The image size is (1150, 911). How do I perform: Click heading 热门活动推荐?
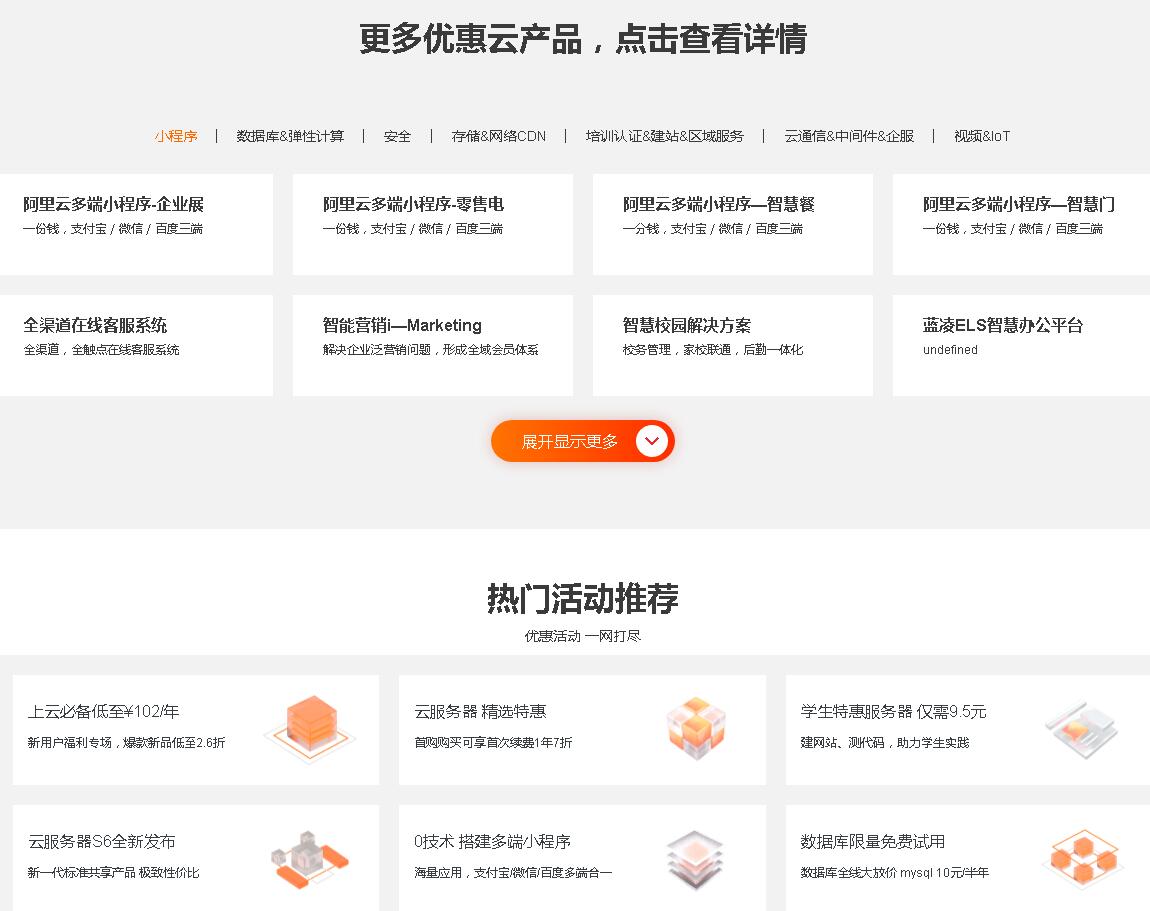(583, 599)
